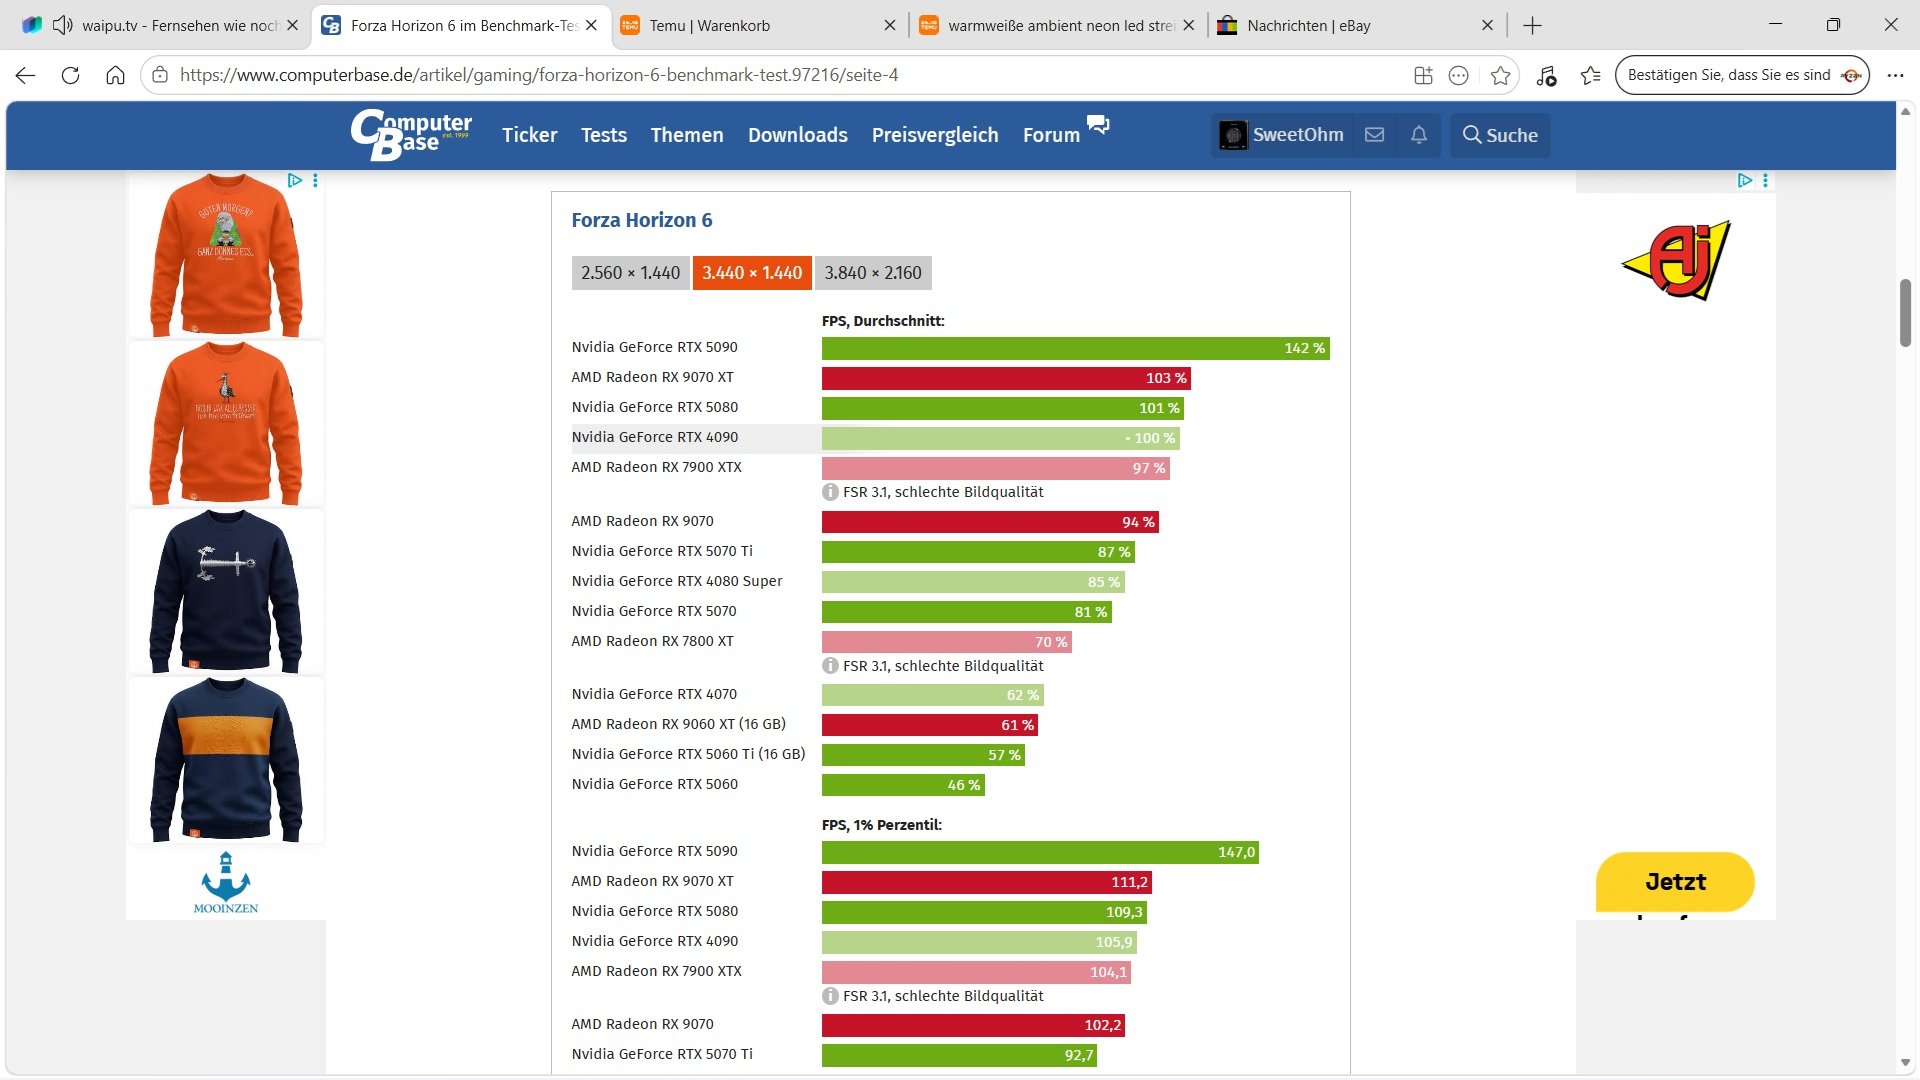
Task: Open right ad options three-dot icon
Action: click(x=1765, y=180)
